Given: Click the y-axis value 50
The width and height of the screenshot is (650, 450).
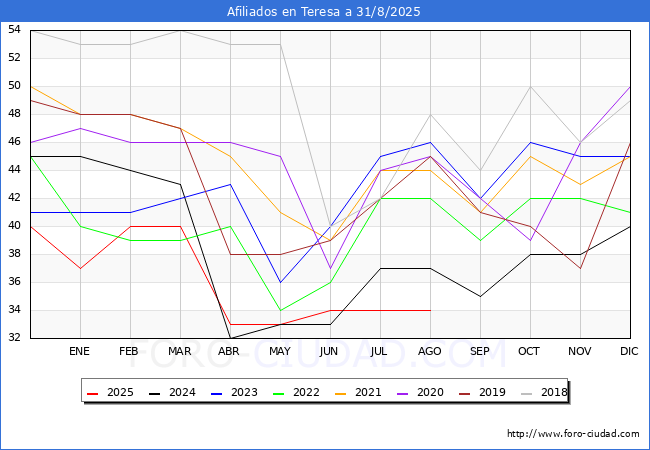Looking at the screenshot, I should click(x=15, y=86).
